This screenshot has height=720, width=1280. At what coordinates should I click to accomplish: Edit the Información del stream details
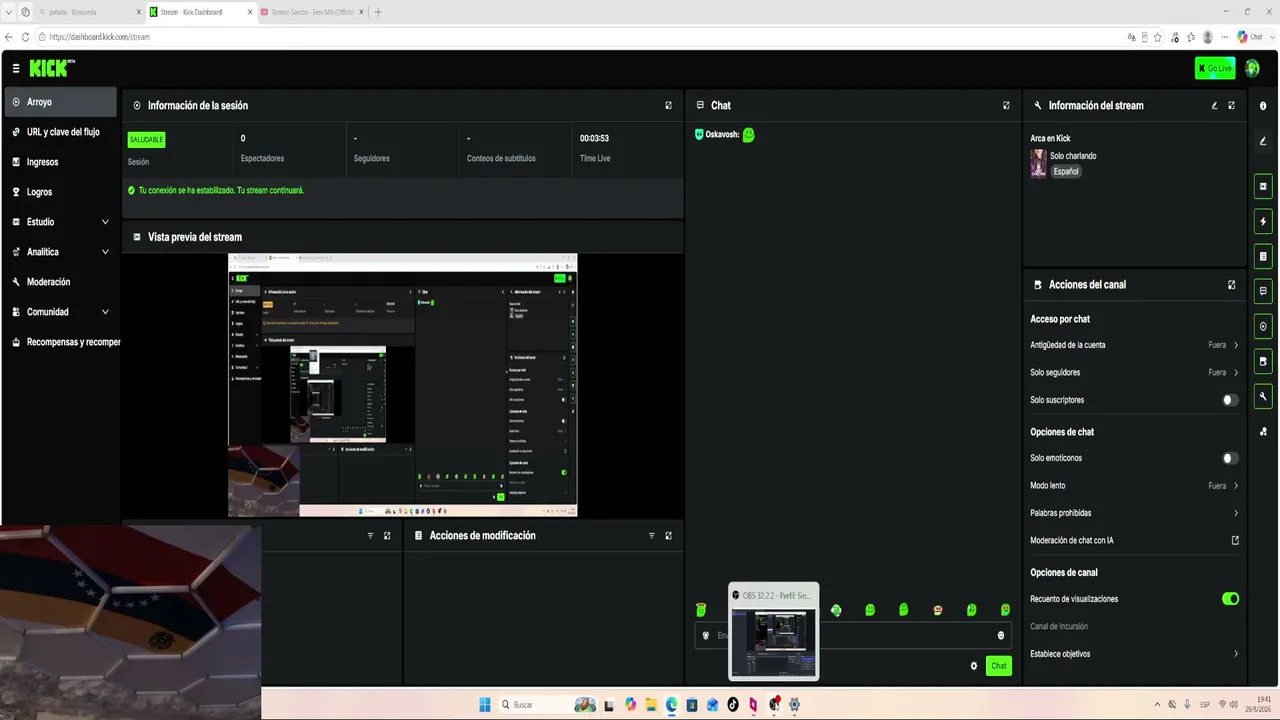1215,105
